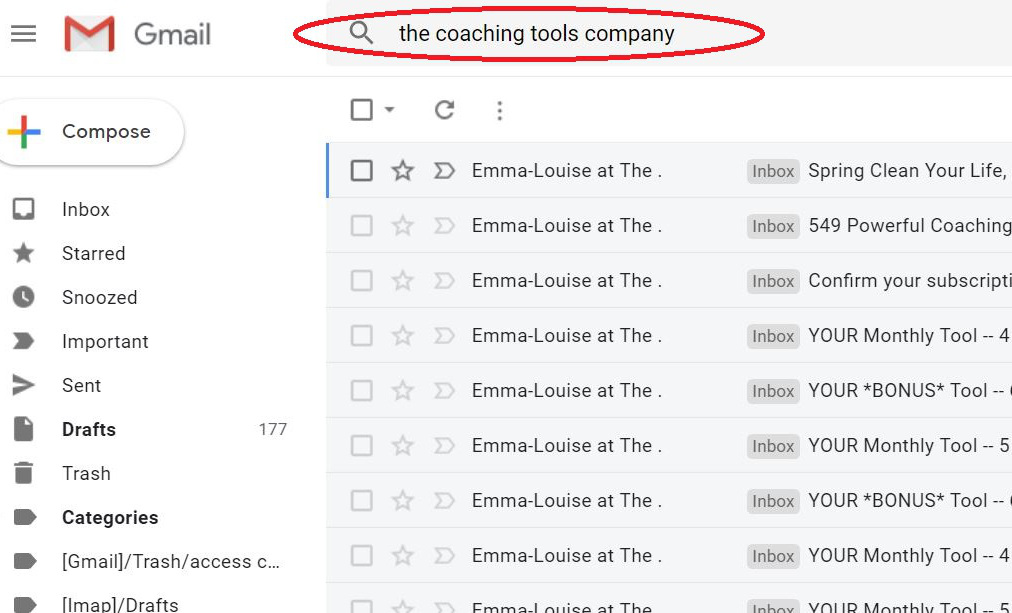The height and width of the screenshot is (613, 1012).
Task: Mark the 549 Powerful Coaching email as important
Action: click(444, 226)
